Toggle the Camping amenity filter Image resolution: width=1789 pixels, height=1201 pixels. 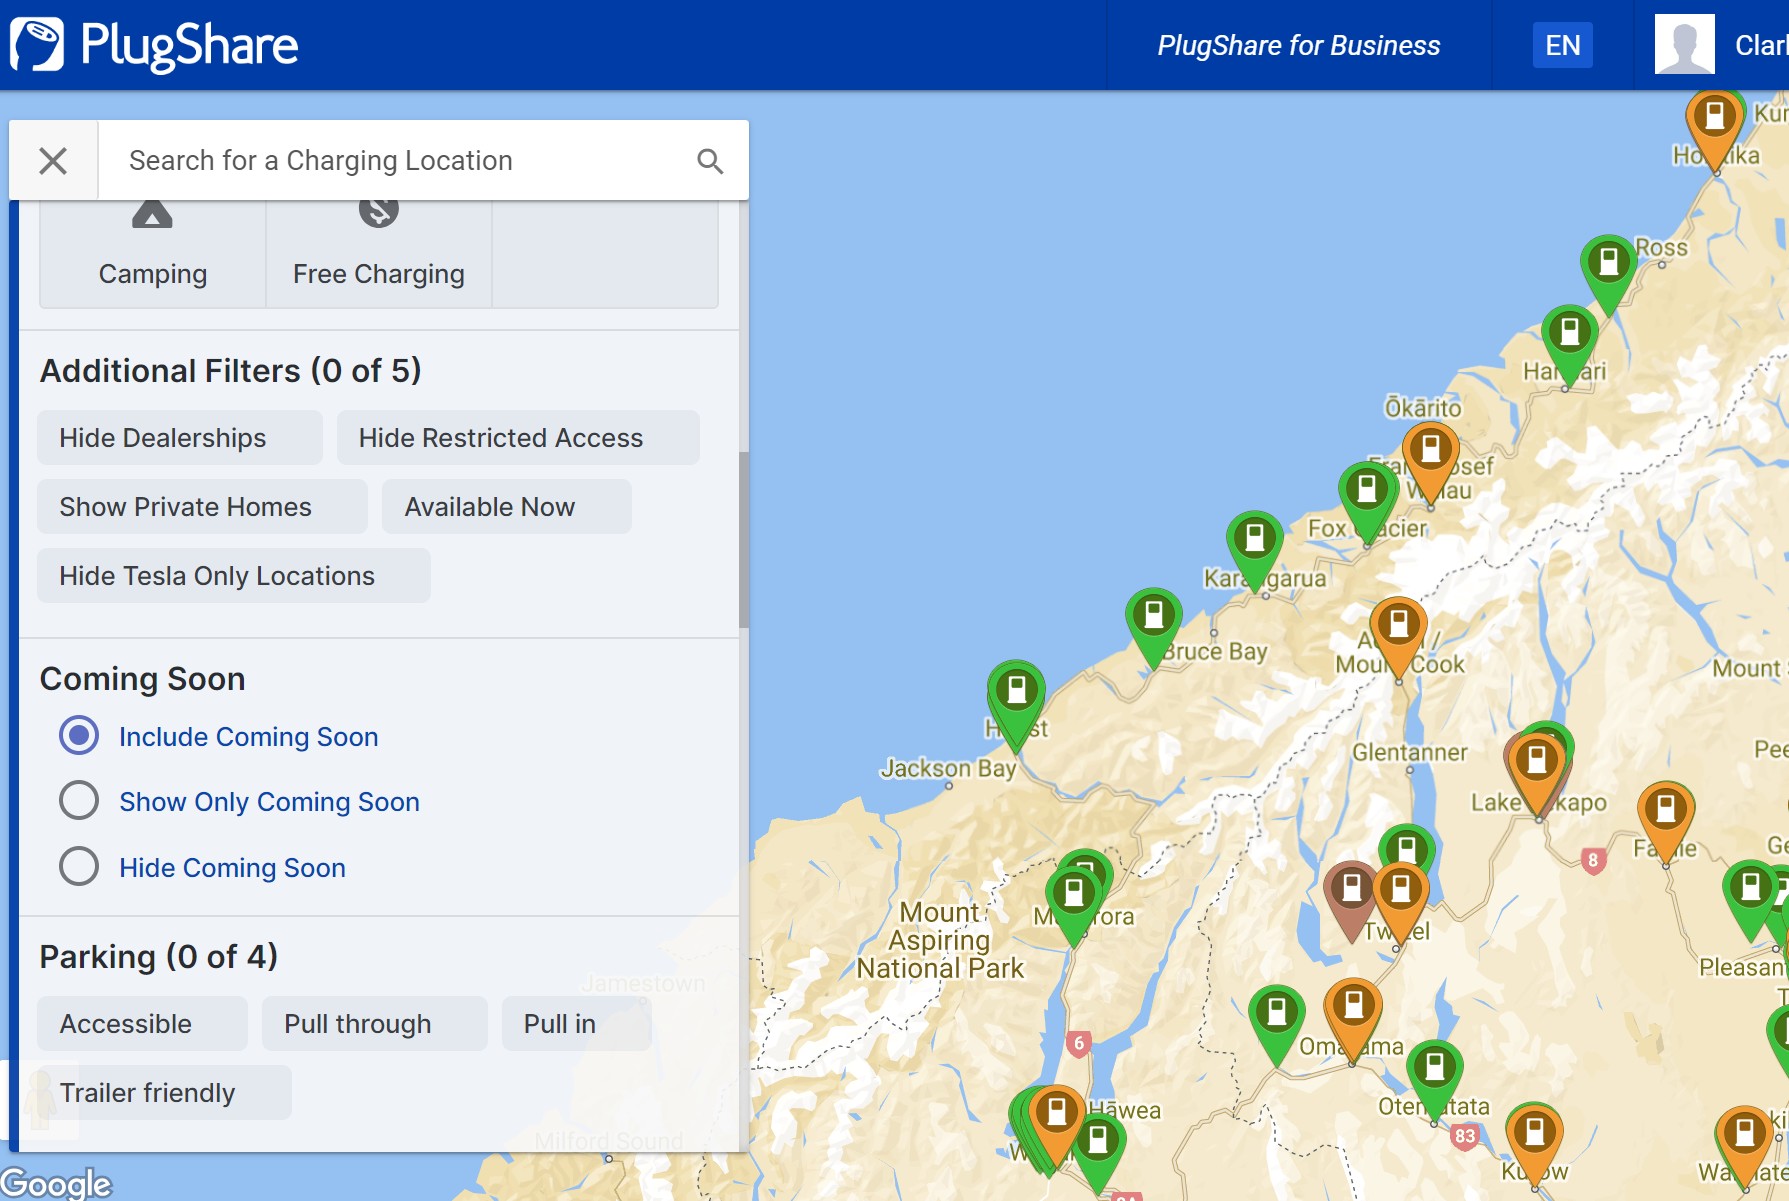point(153,253)
